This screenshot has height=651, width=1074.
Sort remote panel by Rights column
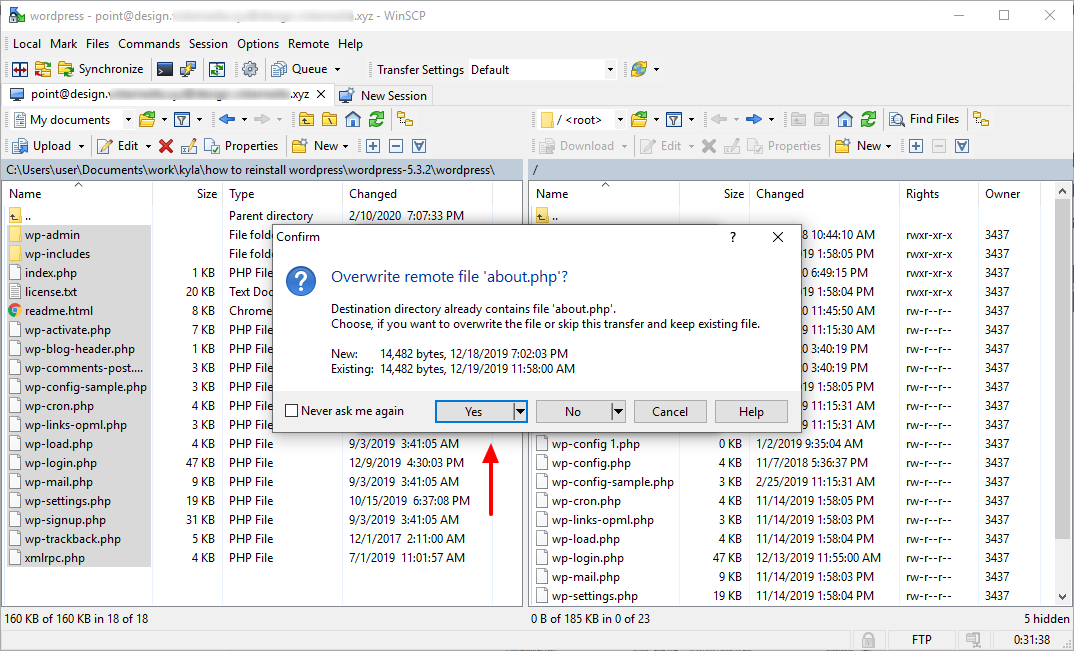point(938,194)
